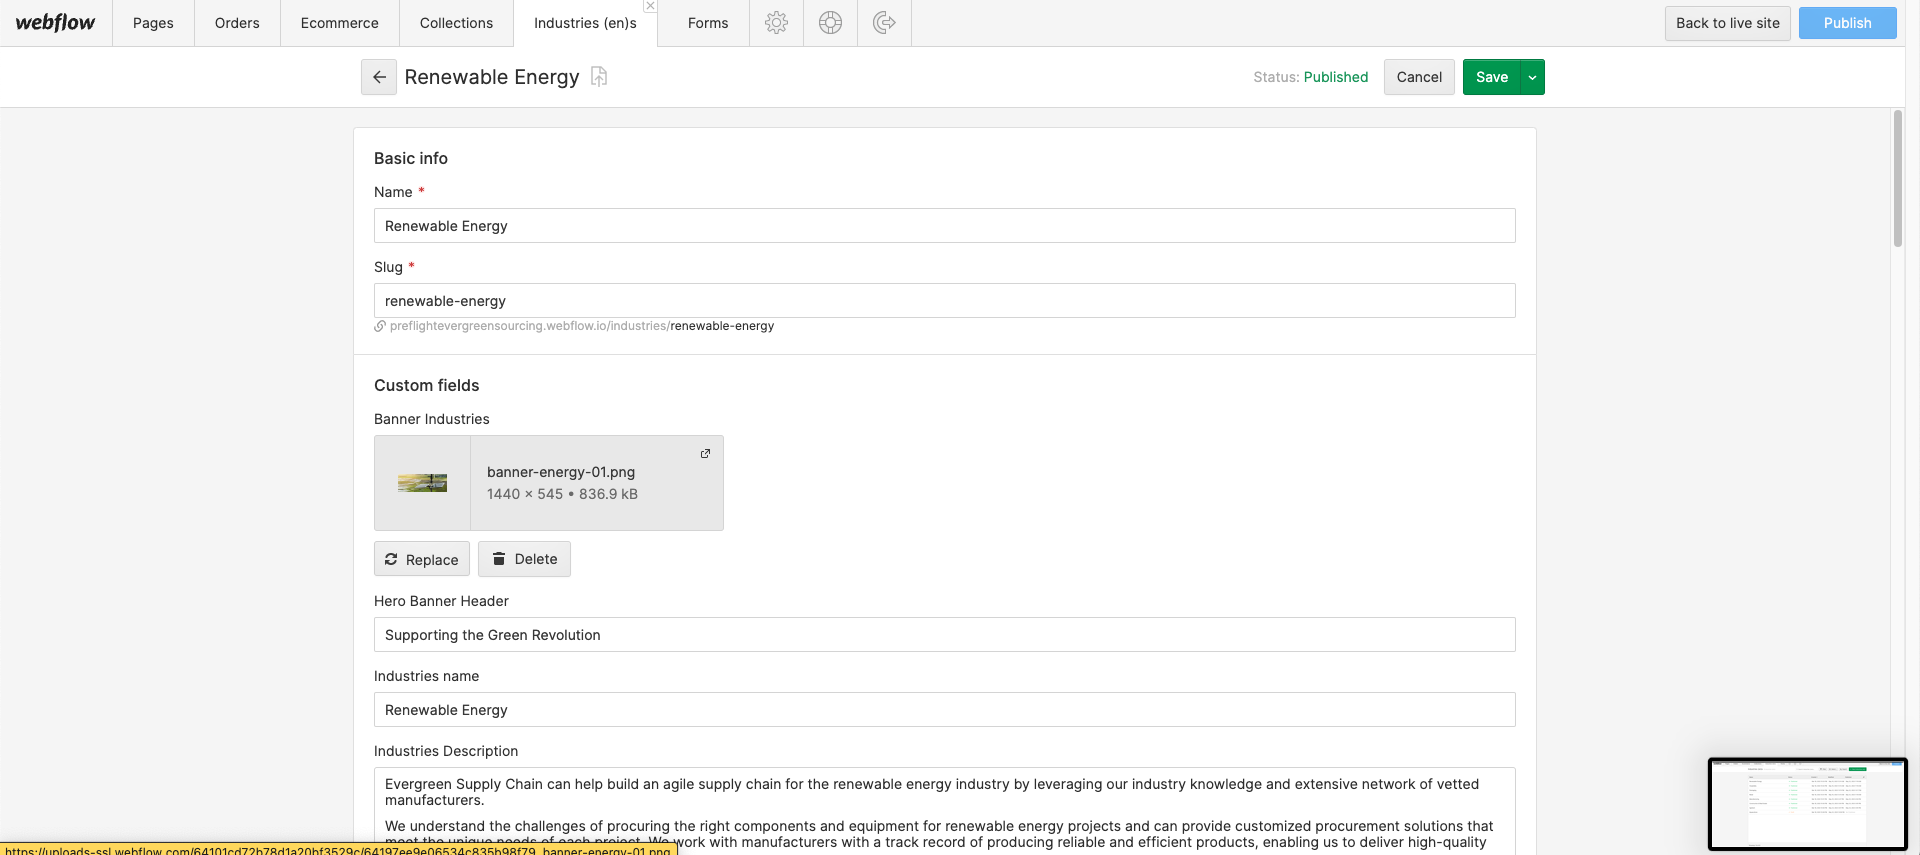The image size is (1920, 855).
Task: Click Back to live site button
Action: [1728, 23]
